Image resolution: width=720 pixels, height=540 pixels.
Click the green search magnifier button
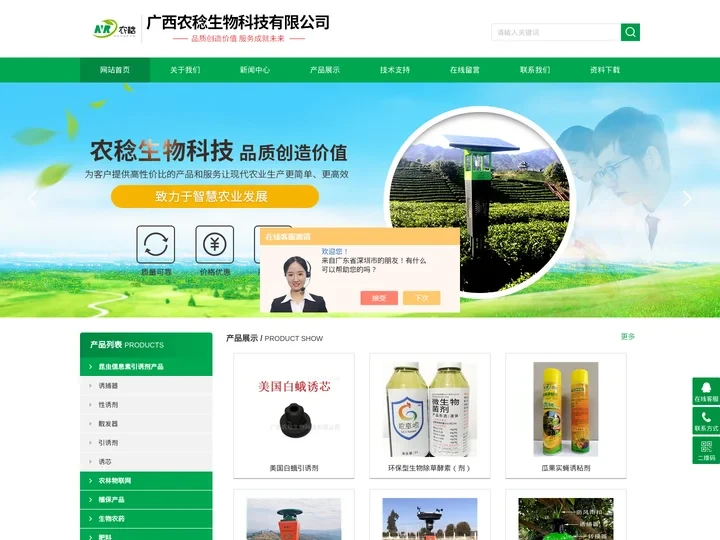[630, 32]
